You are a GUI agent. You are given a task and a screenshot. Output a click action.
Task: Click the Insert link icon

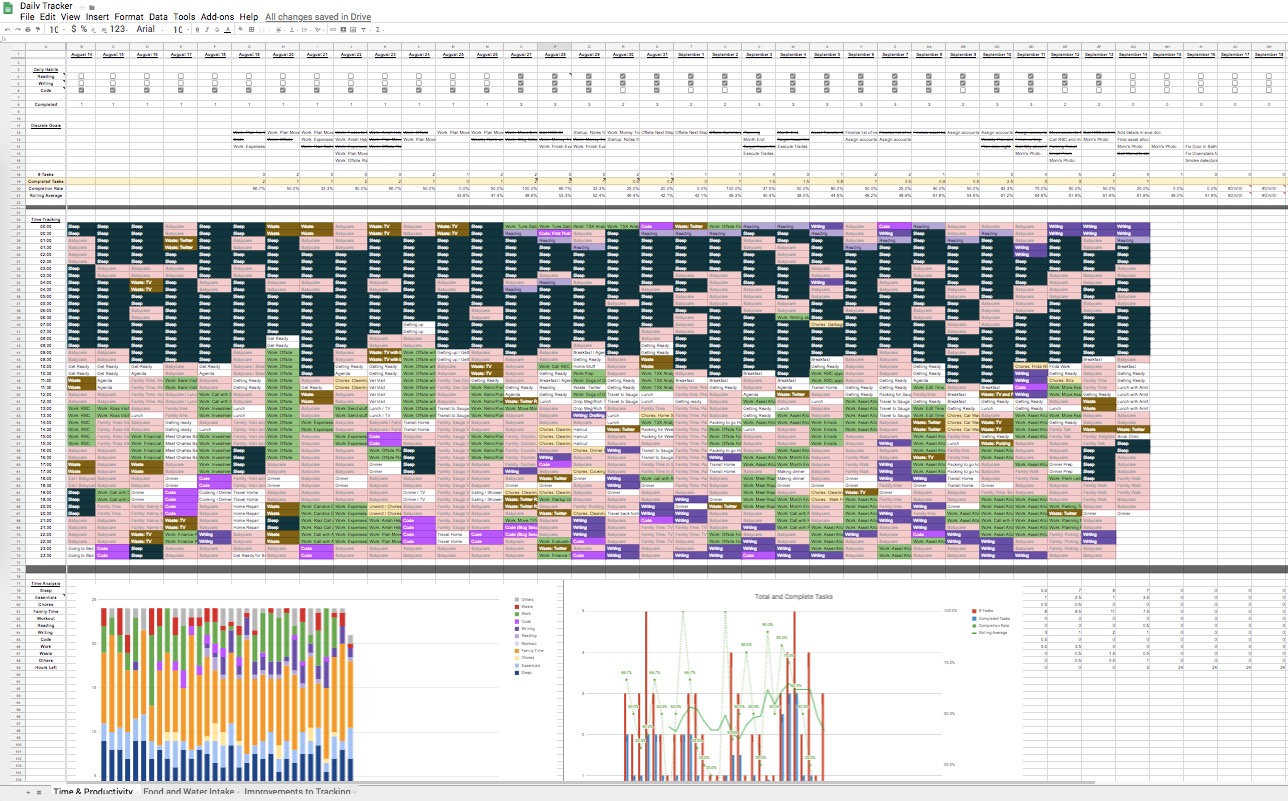tap(333, 30)
